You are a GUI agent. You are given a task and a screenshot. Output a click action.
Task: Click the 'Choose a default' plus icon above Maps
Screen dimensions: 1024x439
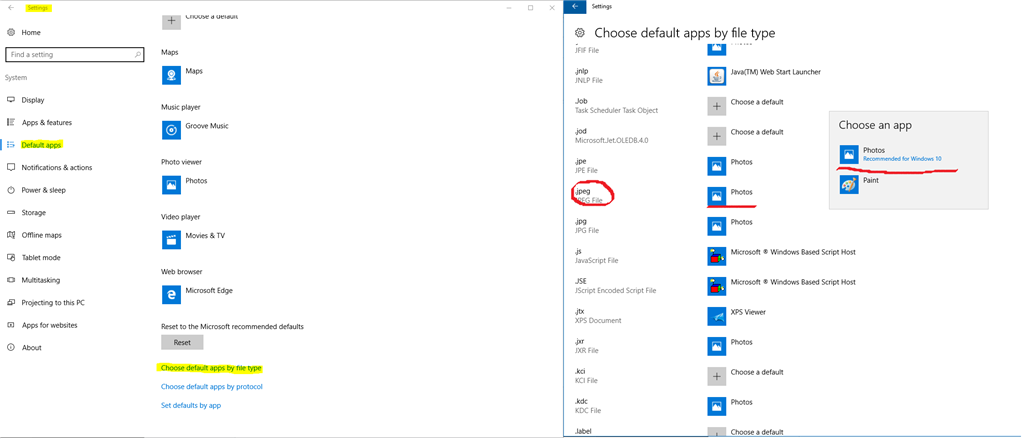[x=171, y=20]
